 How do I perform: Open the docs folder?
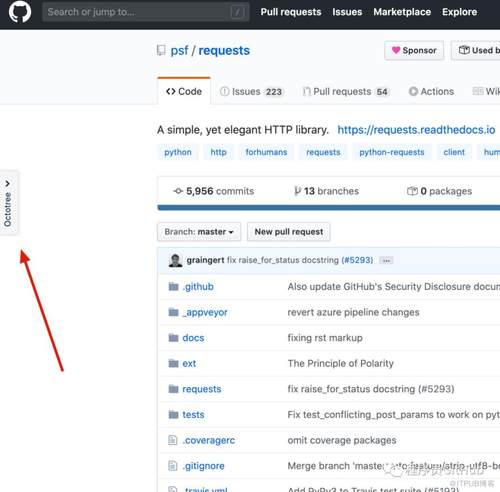193,338
